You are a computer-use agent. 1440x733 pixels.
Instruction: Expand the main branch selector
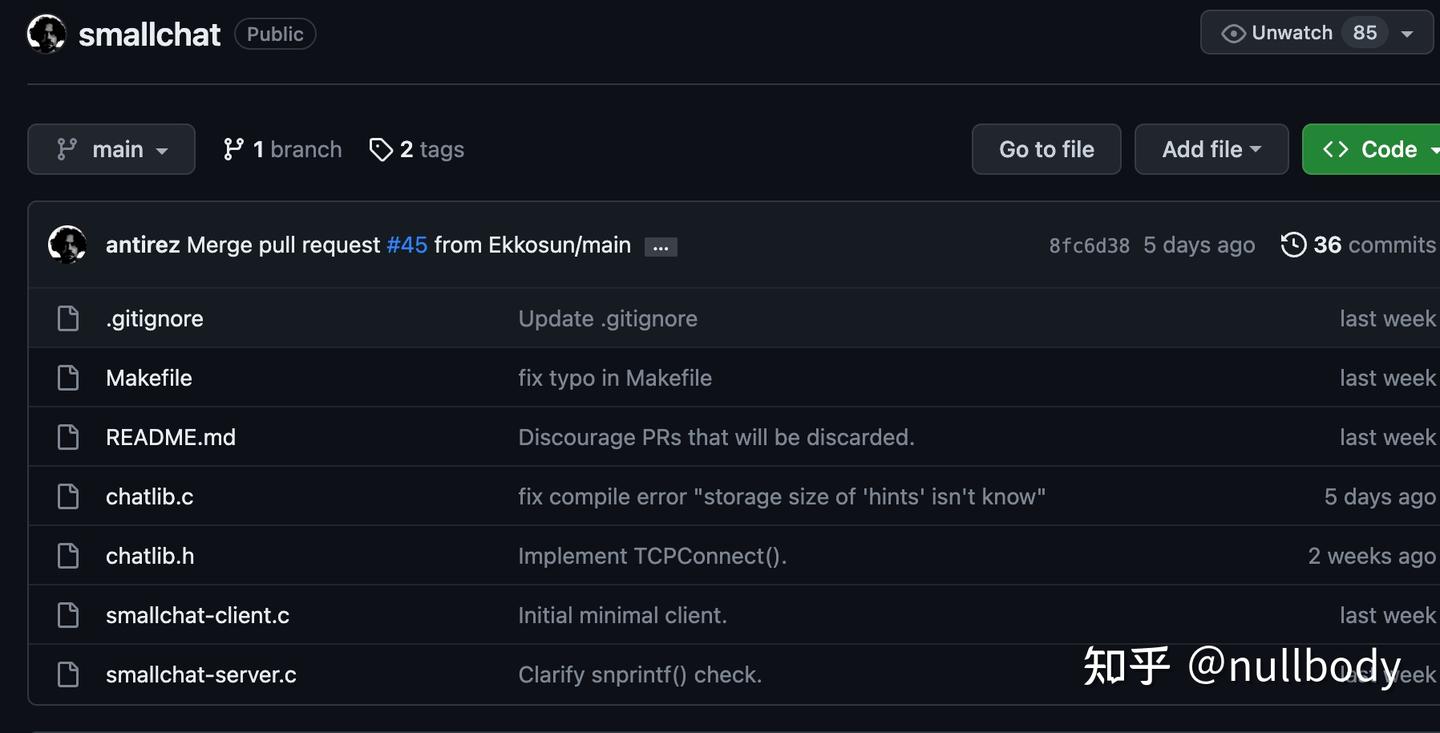coord(111,150)
